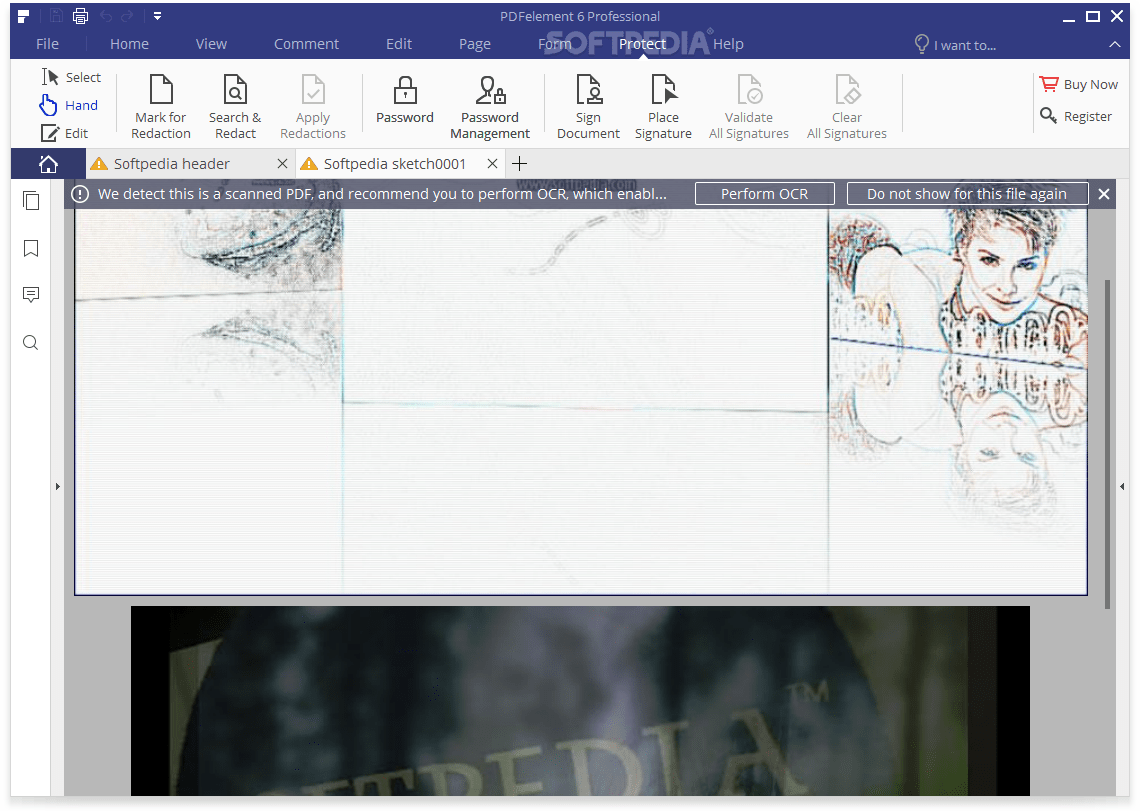Viewport: 1140px width, 811px height.
Task: Click the Register key button
Action: pos(1076,116)
